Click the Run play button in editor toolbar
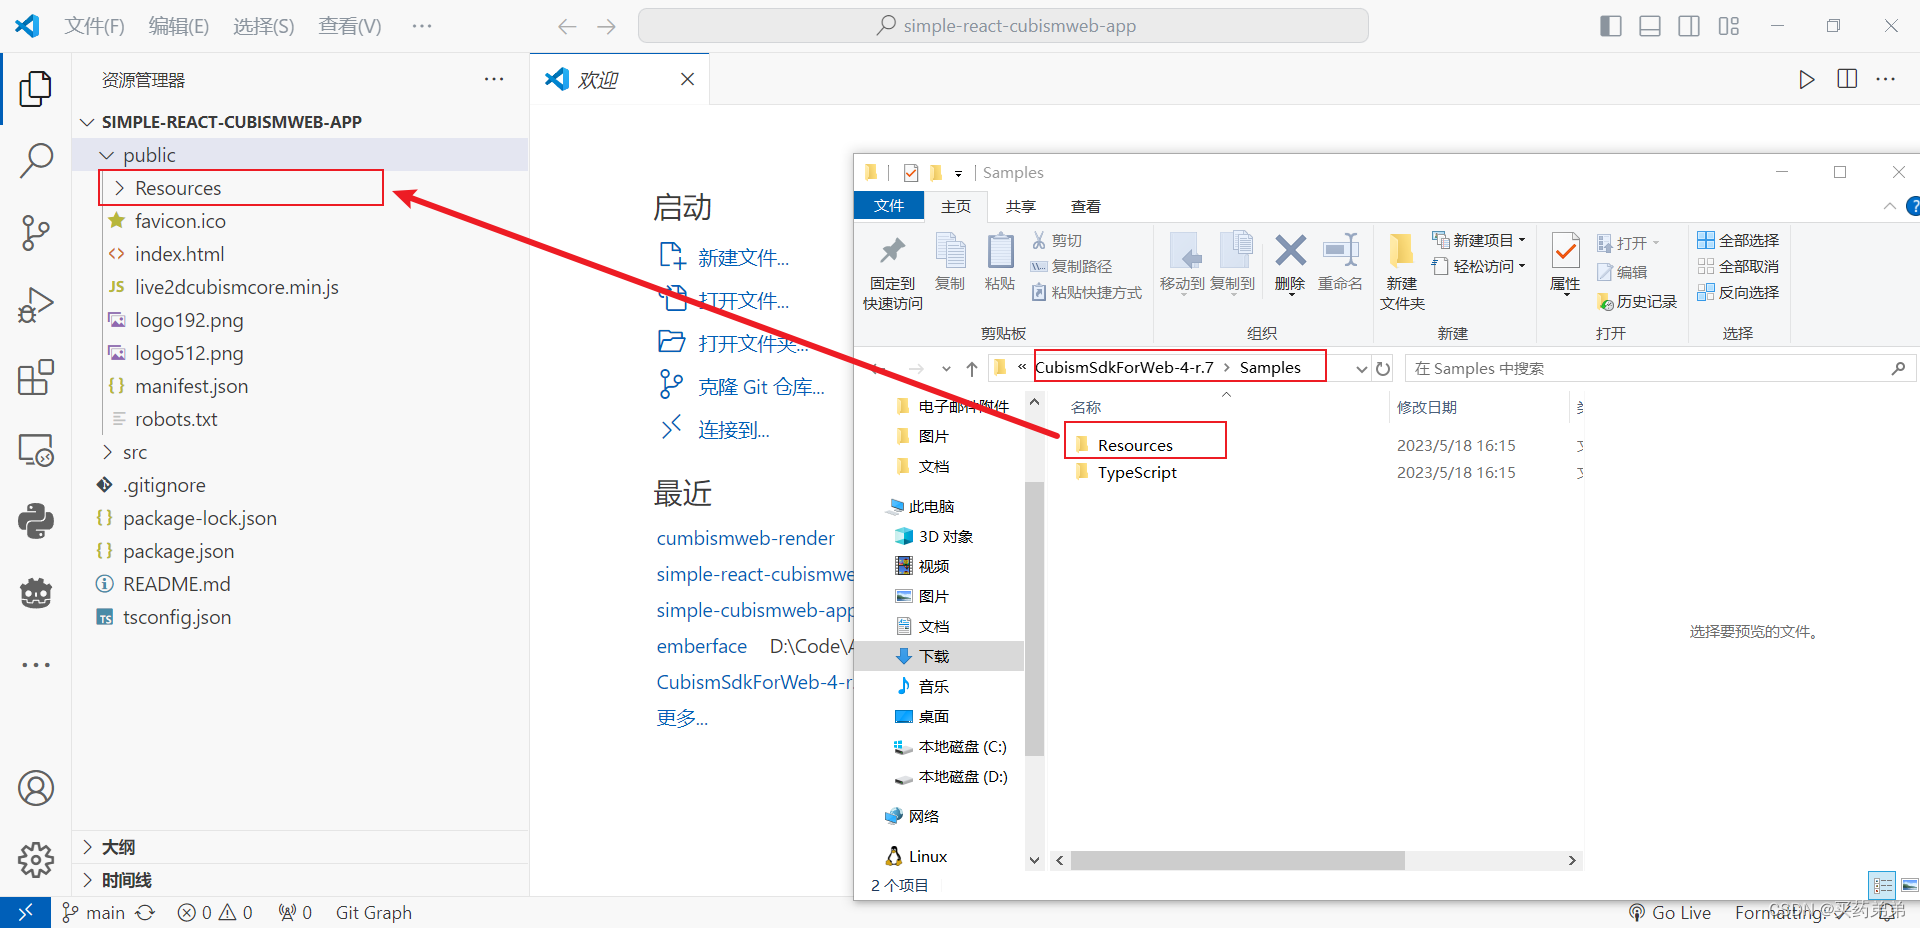The width and height of the screenshot is (1920, 928). click(1805, 79)
